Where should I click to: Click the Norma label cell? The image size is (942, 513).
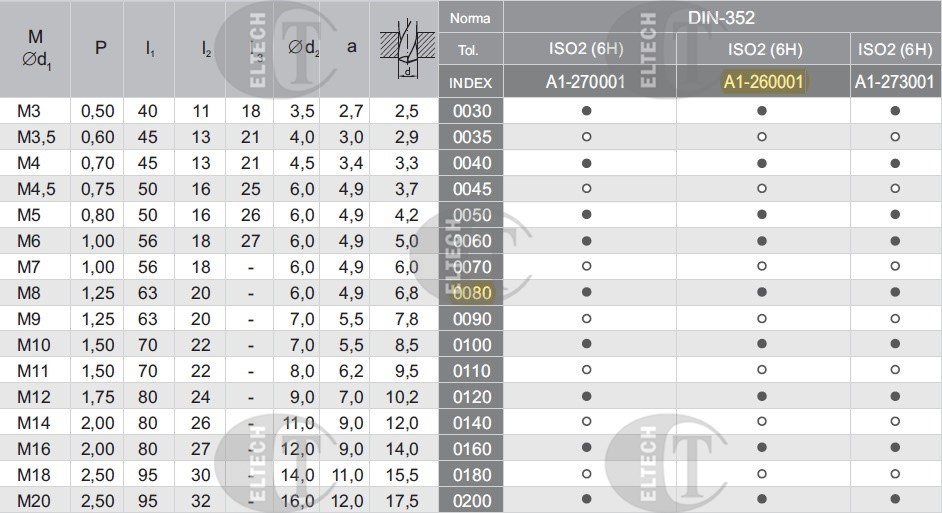point(470,18)
